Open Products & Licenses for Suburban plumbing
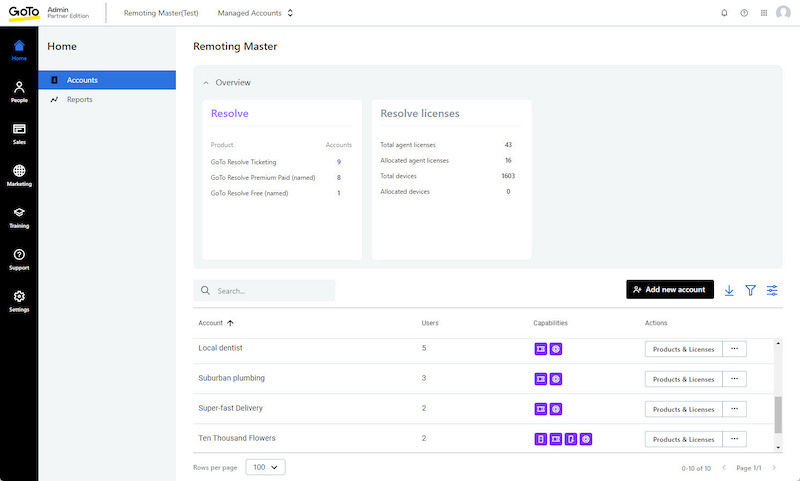 tap(683, 379)
